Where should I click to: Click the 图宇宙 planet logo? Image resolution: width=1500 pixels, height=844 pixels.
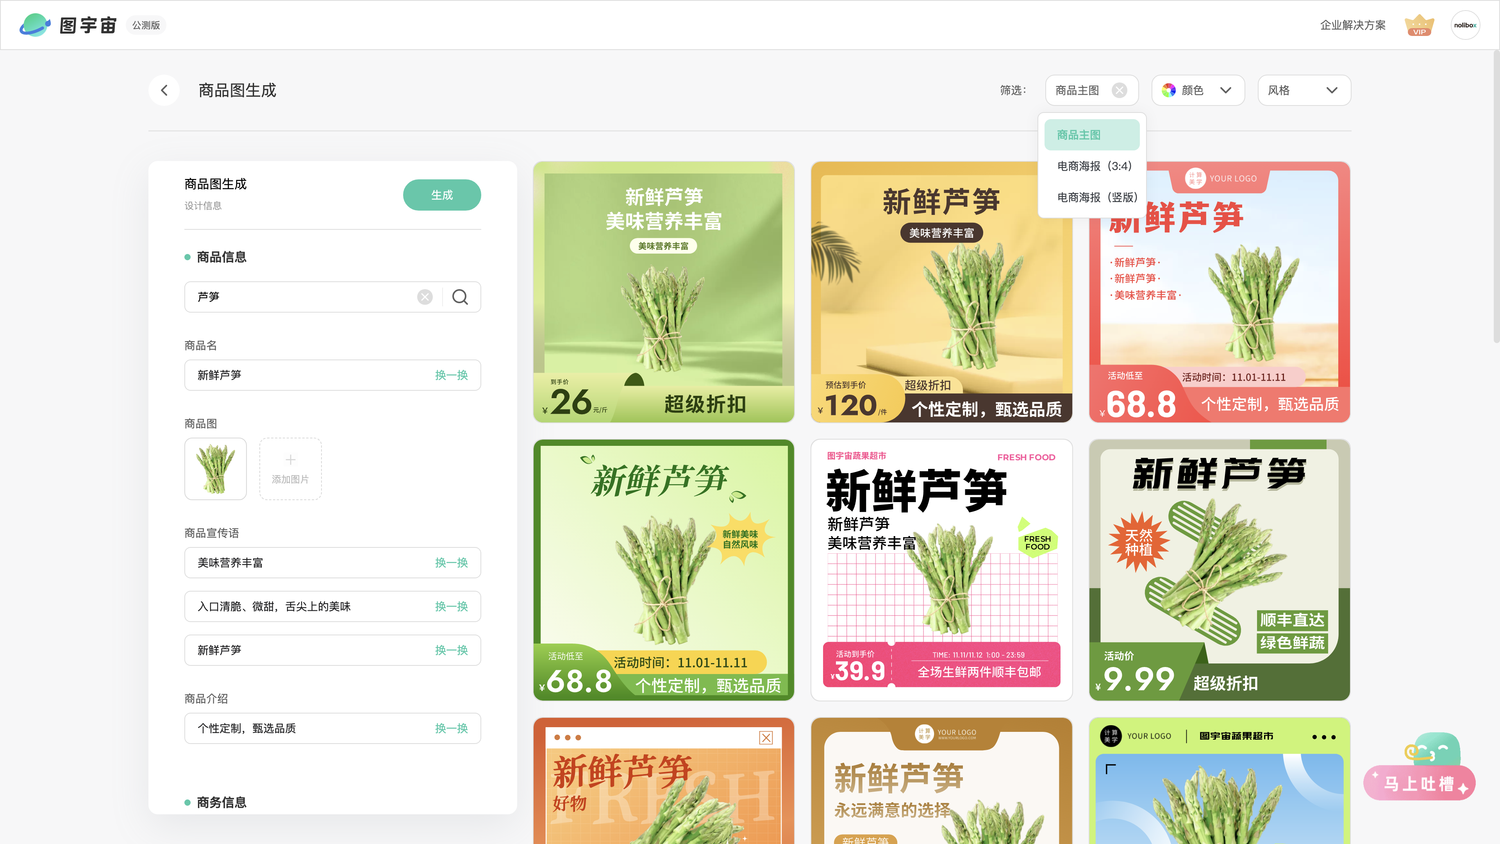35,25
